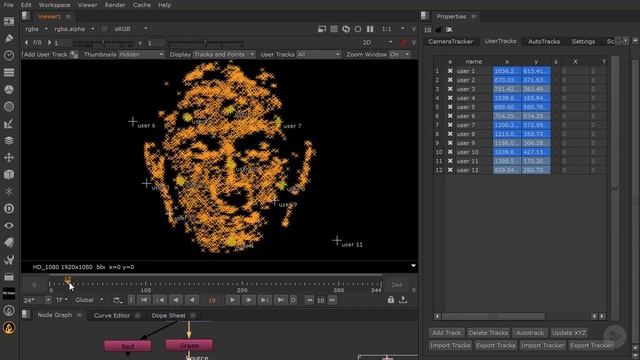Viewport: 640px width, 360px height.
Task: Open the Image nodes toolbar menu
Action: pos(9,21)
